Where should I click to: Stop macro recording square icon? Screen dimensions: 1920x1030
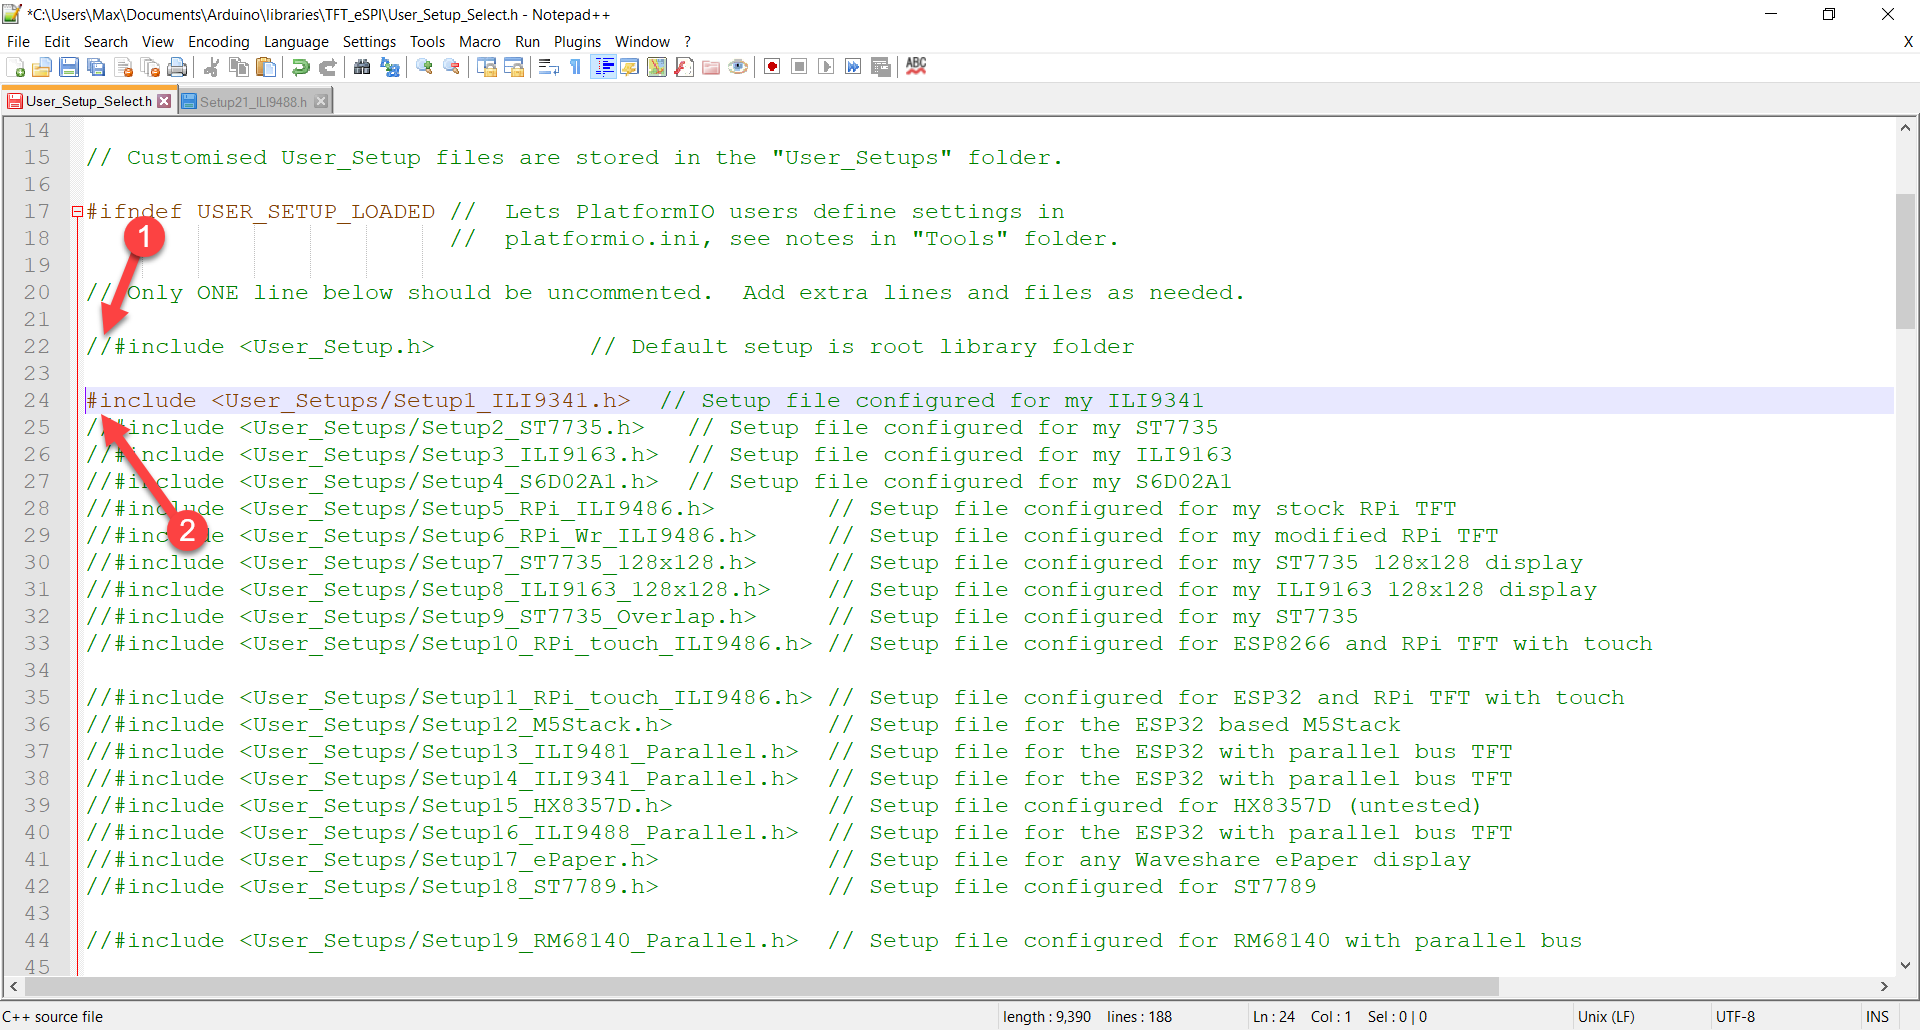pyautogui.click(x=799, y=67)
